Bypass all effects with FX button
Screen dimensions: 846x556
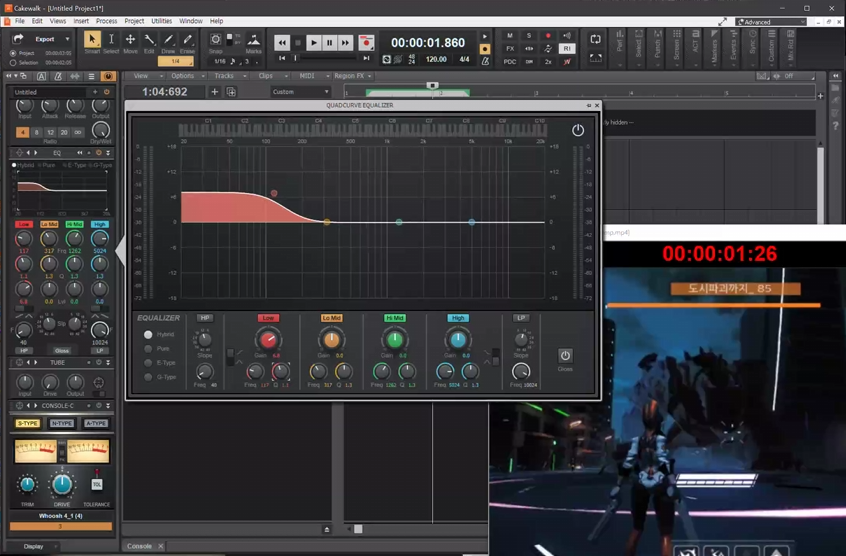pyautogui.click(x=510, y=49)
